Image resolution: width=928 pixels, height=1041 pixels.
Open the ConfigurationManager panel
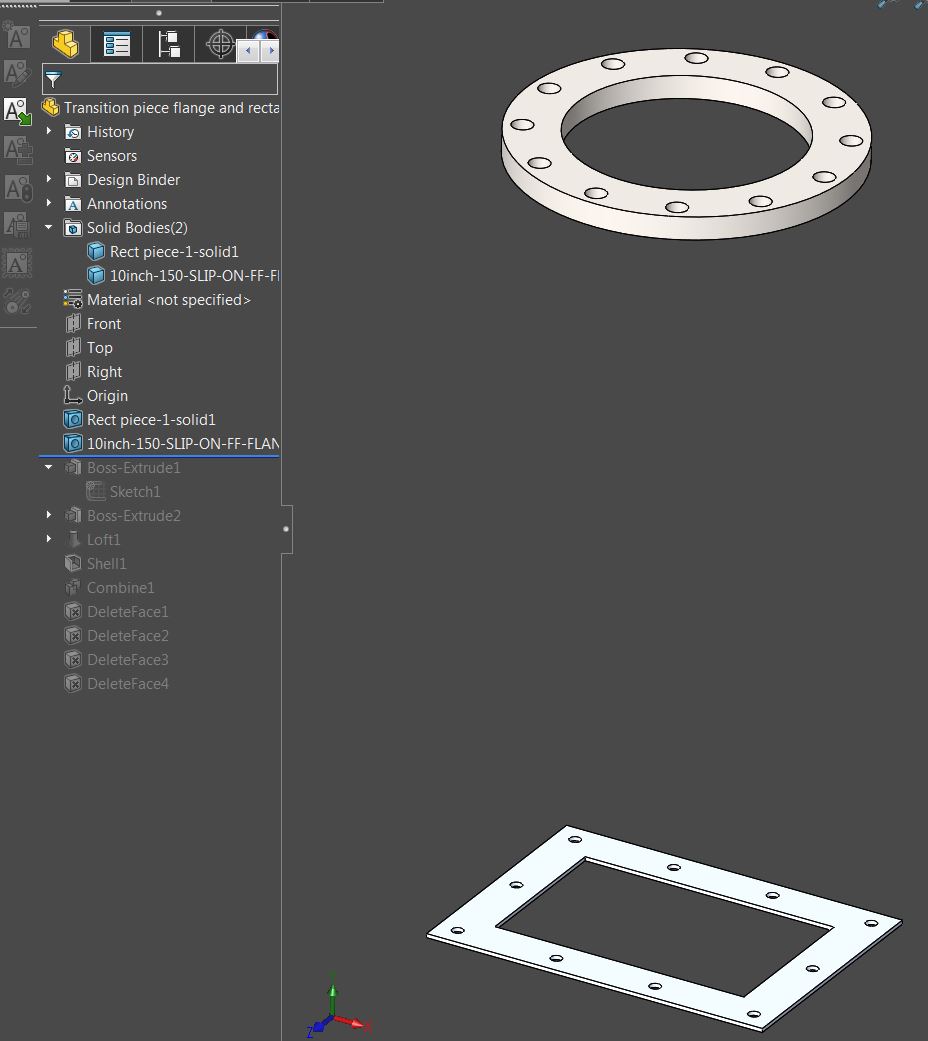[168, 44]
